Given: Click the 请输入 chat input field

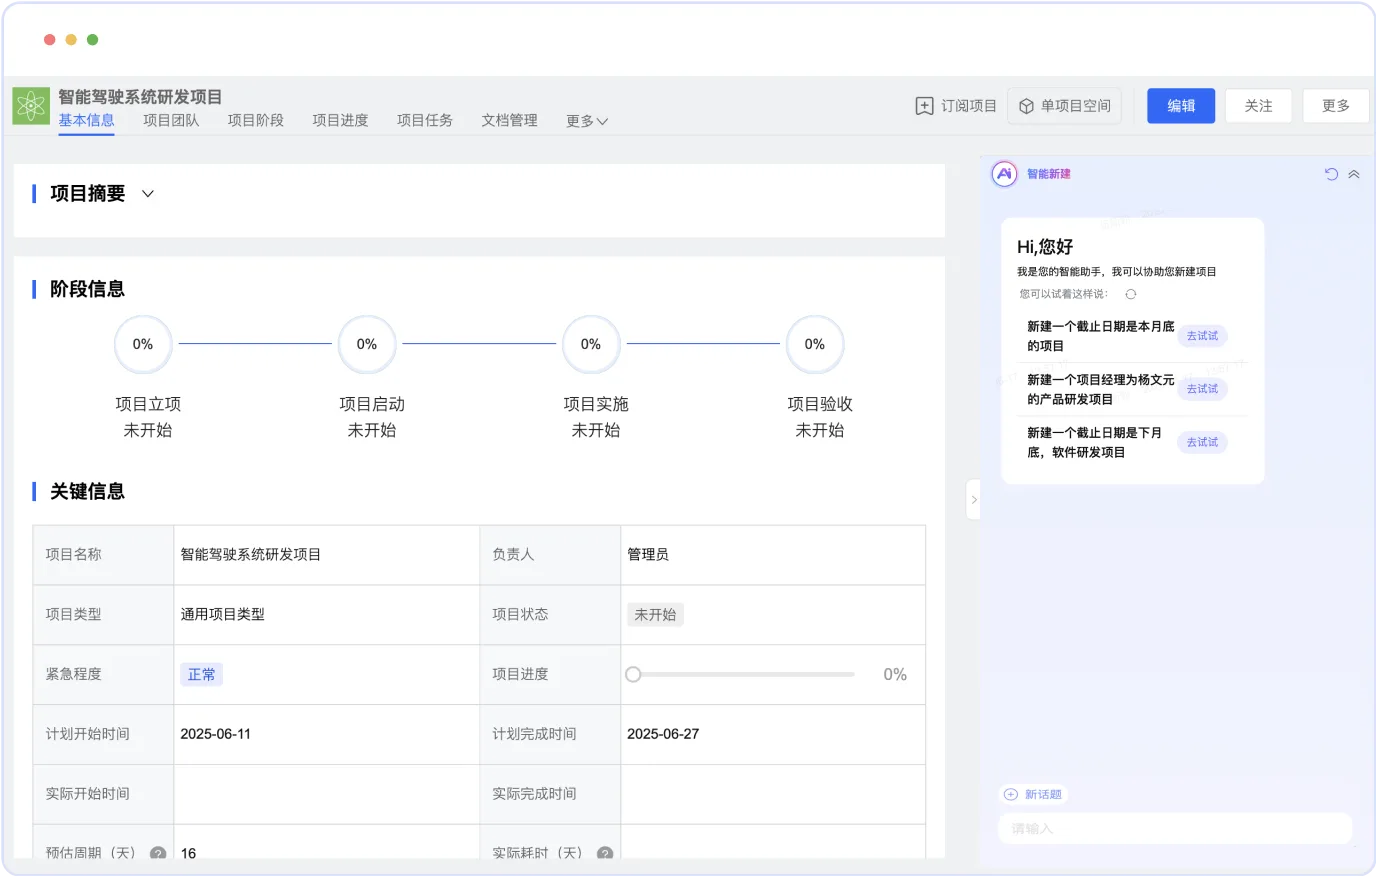Looking at the screenshot, I should (1175, 828).
